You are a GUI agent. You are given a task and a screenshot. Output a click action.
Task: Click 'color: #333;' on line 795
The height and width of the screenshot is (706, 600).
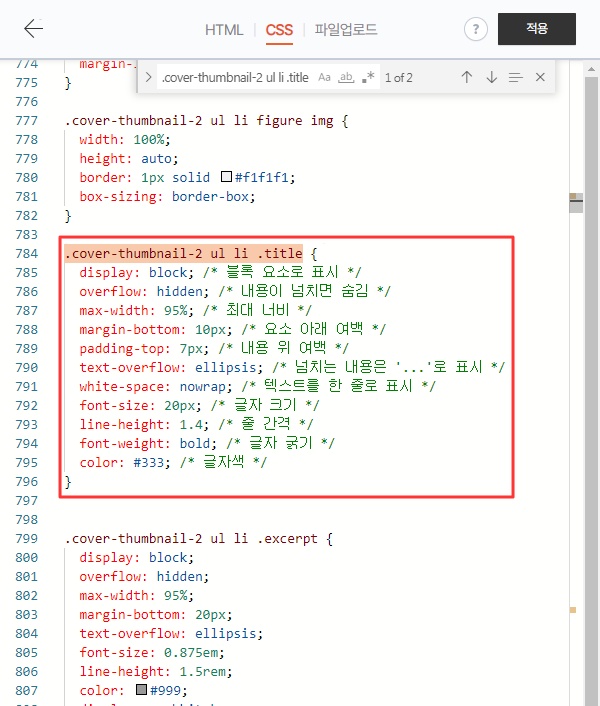pyautogui.click(x=125, y=462)
